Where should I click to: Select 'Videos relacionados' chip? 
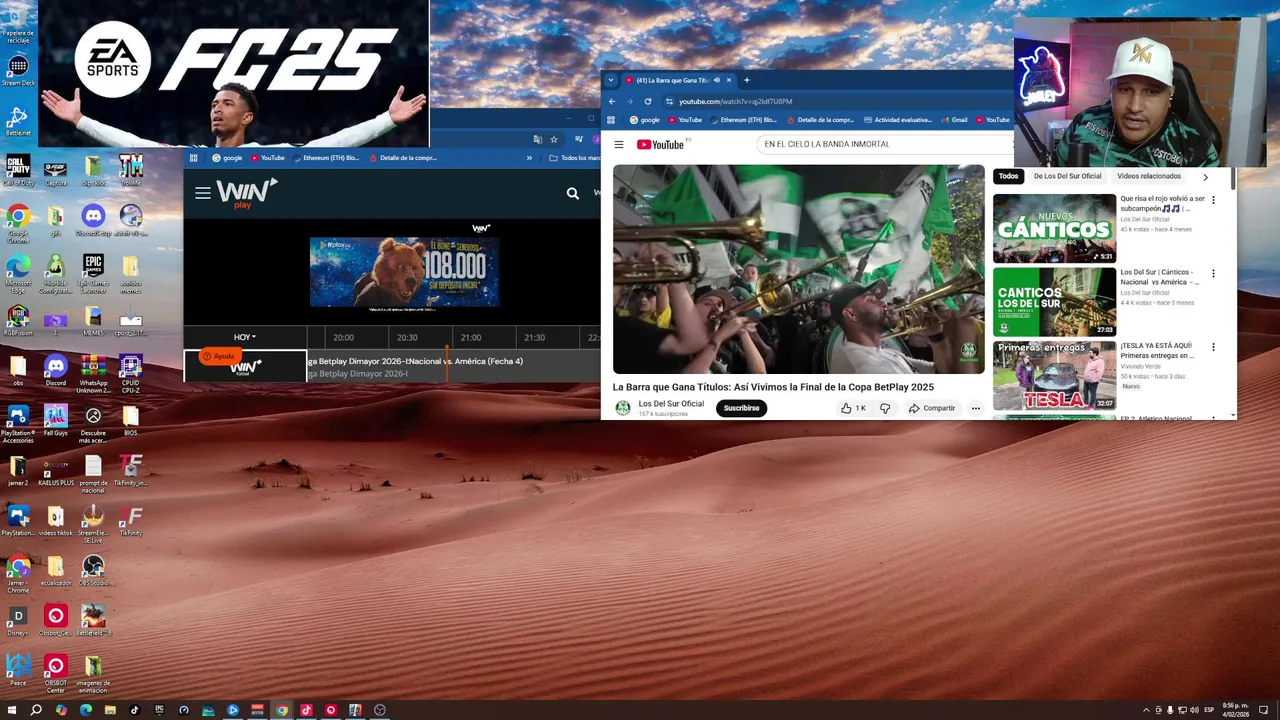pos(1149,176)
